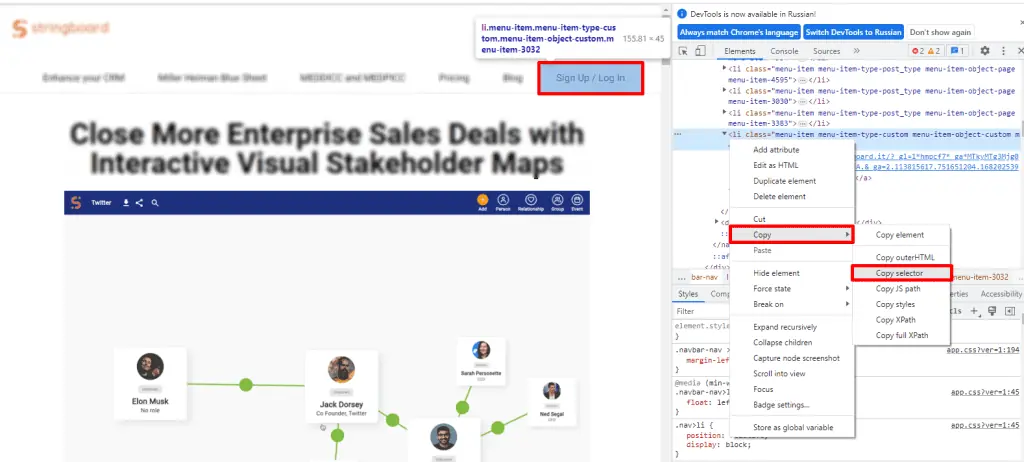Screen dimensions: 1024x462
Task: Click the error and warning count badge
Action: point(925,51)
